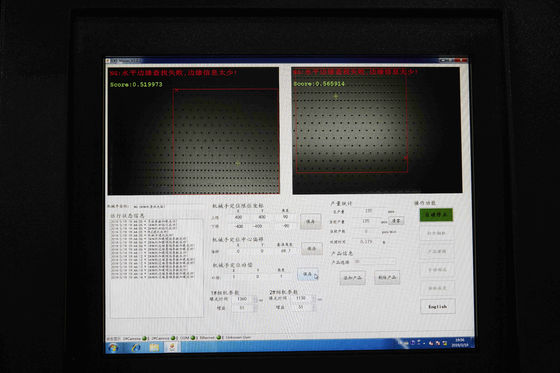Screen dimensions: 560x373
Task: Switch interface language with English button
Action: (x=438, y=307)
